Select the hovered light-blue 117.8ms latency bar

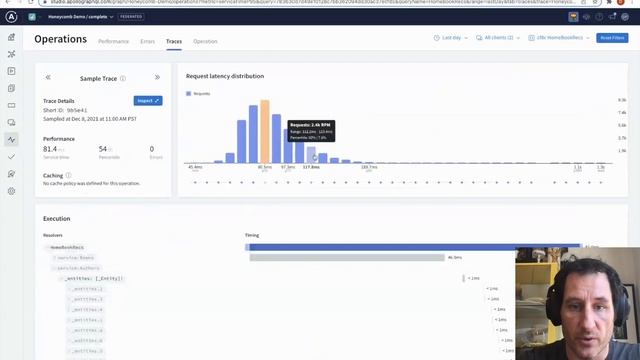(x=311, y=155)
